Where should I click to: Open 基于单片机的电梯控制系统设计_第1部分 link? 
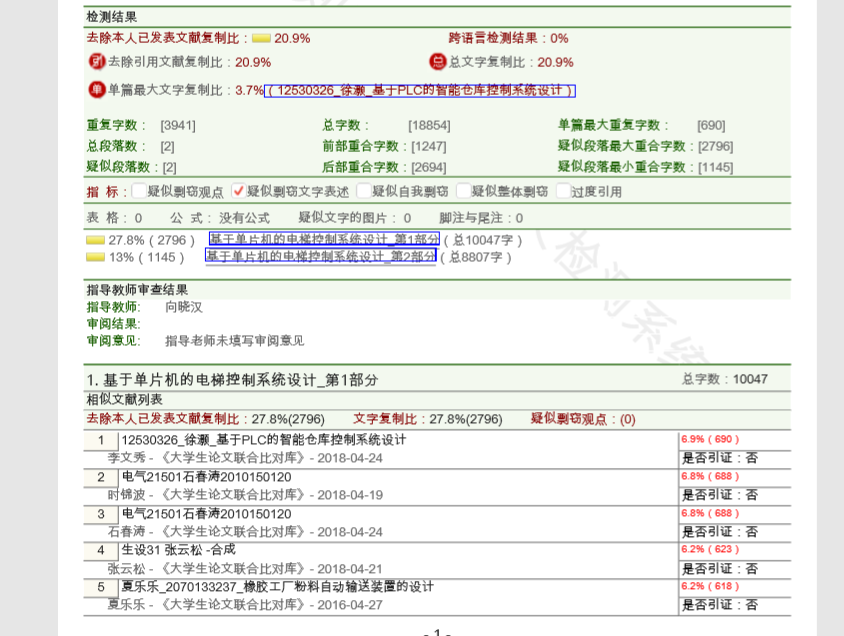tap(325, 239)
